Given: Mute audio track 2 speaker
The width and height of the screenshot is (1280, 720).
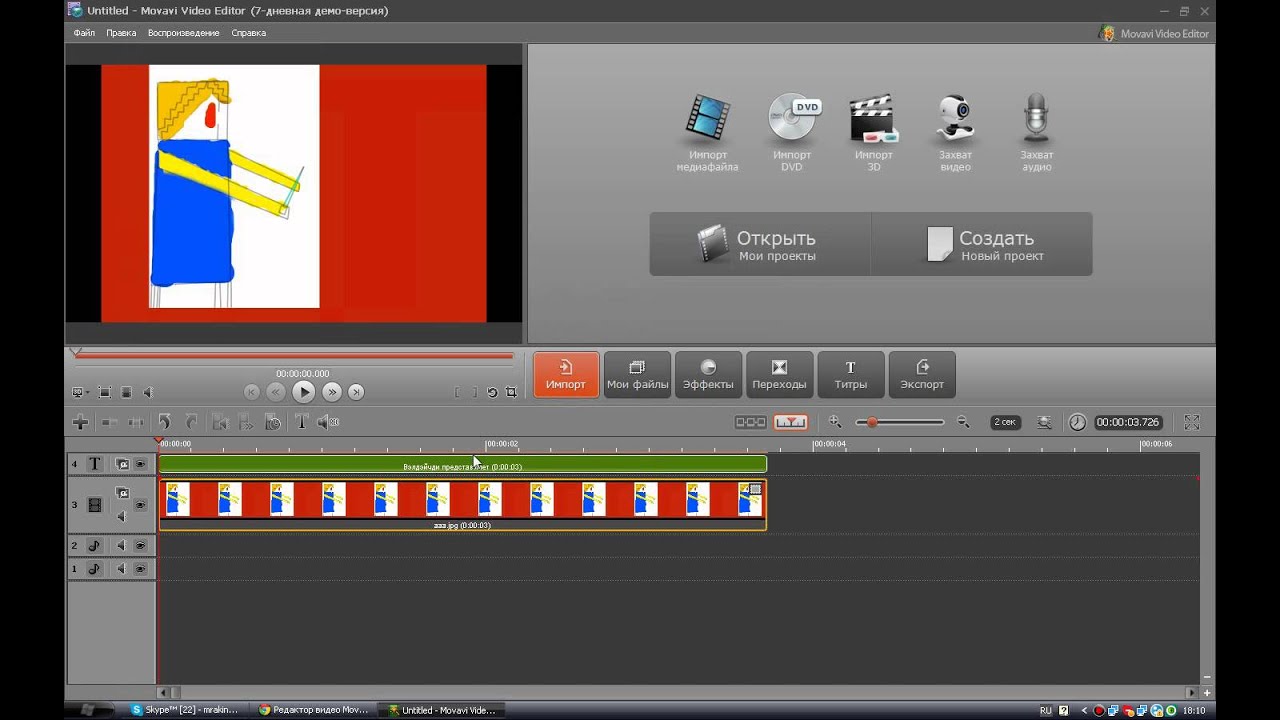Looking at the screenshot, I should coord(122,546).
